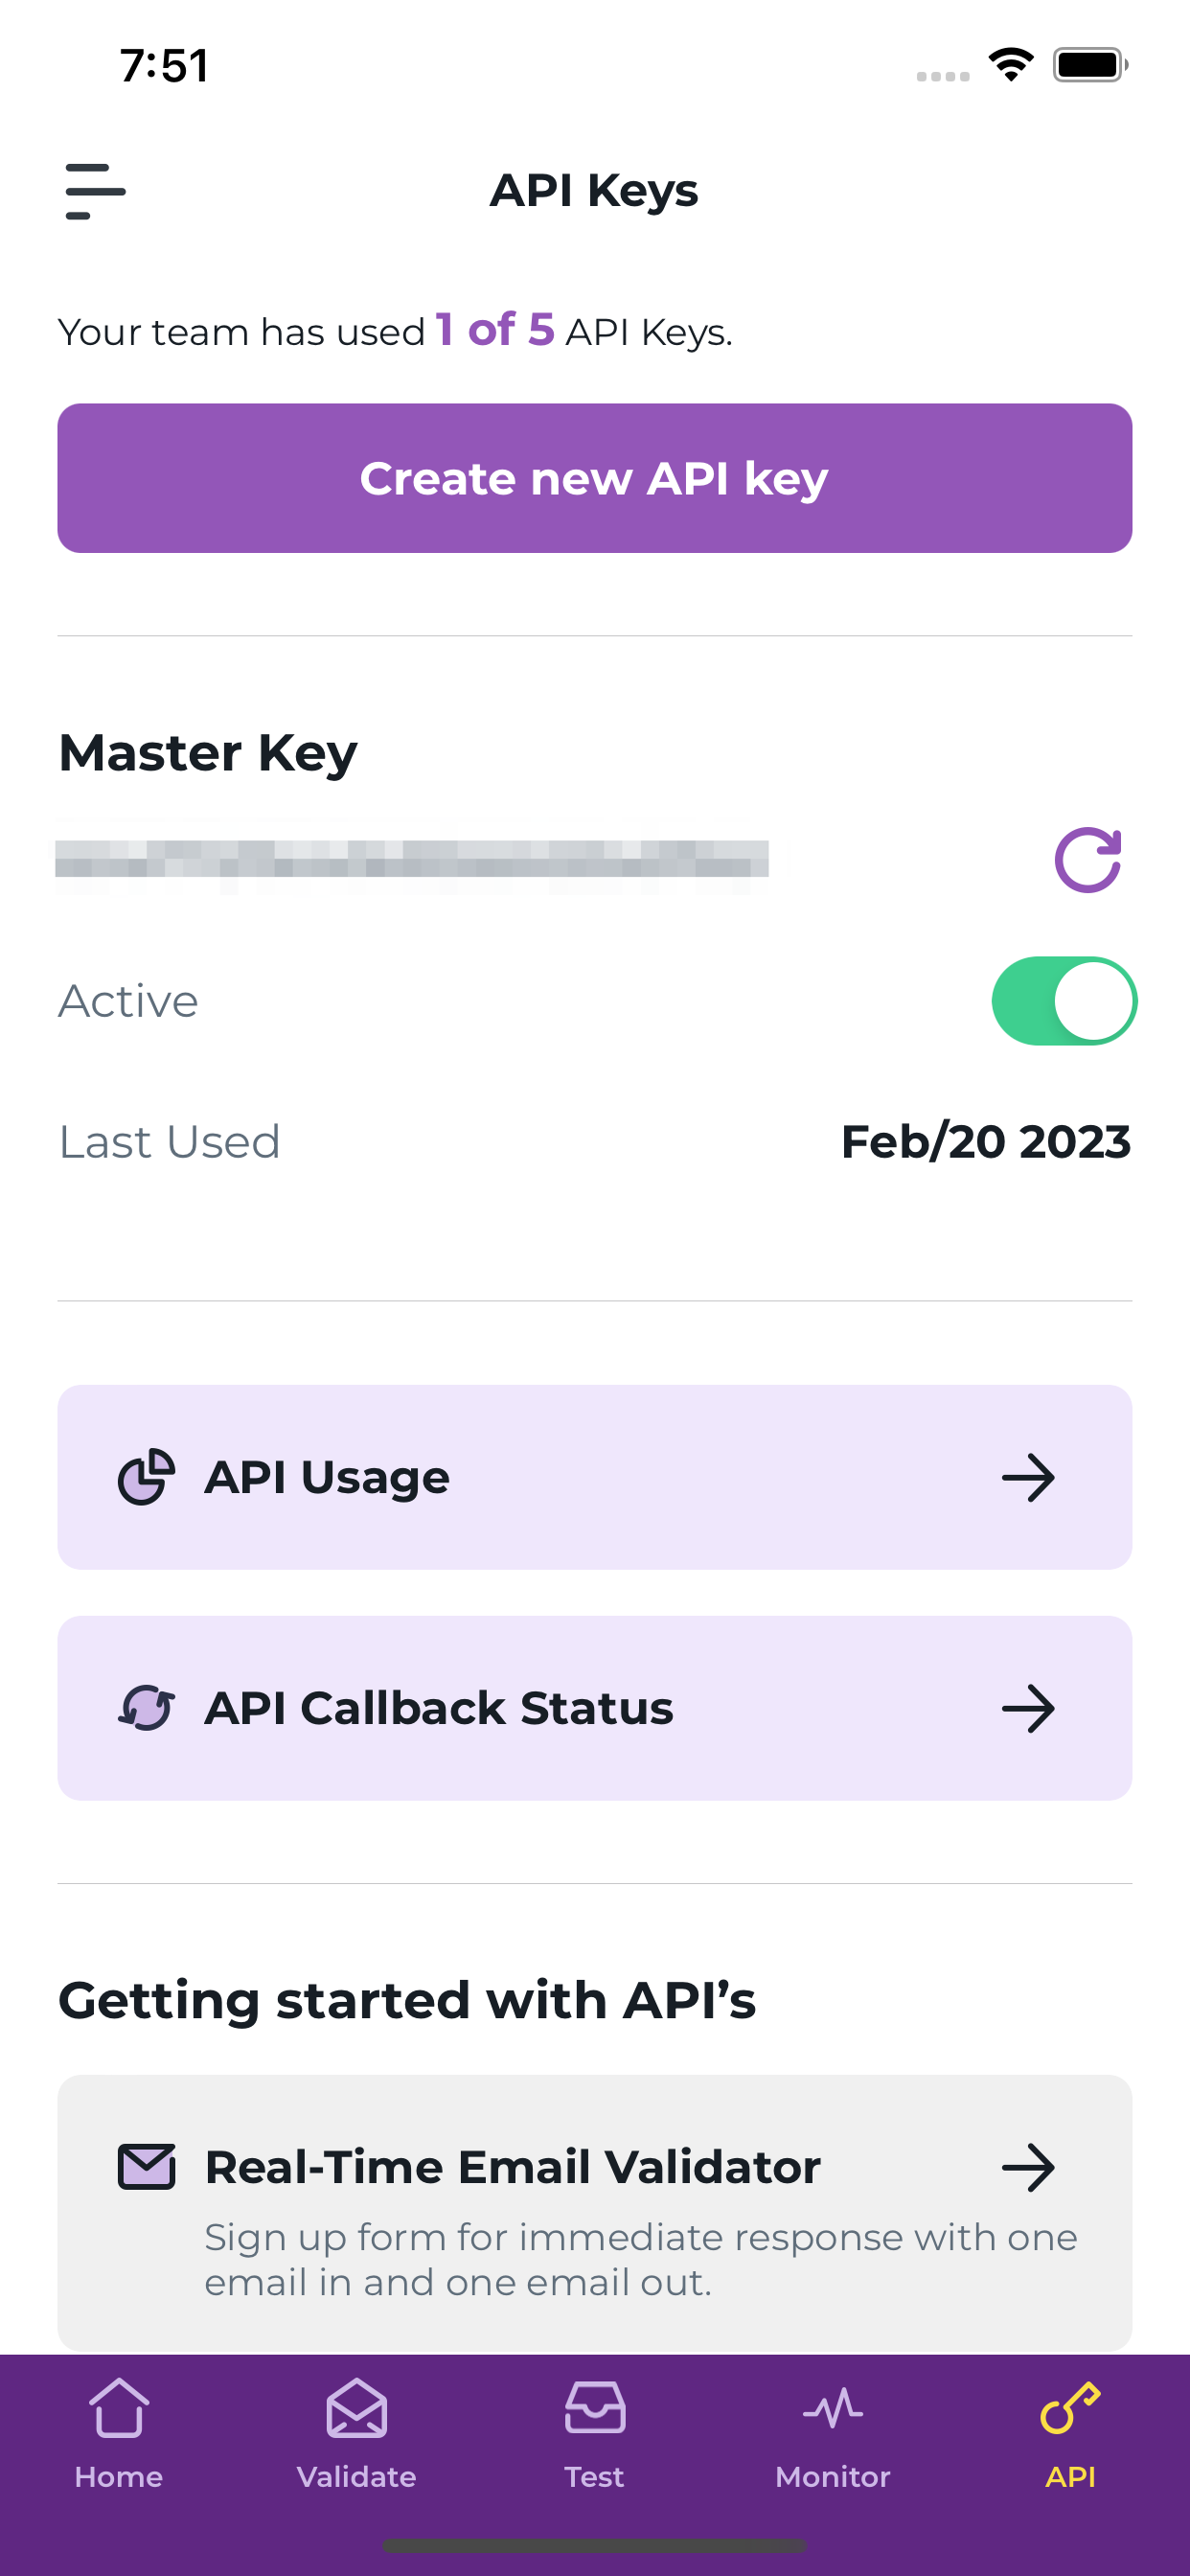Open the Validate envelope tab icon

tap(357, 2407)
